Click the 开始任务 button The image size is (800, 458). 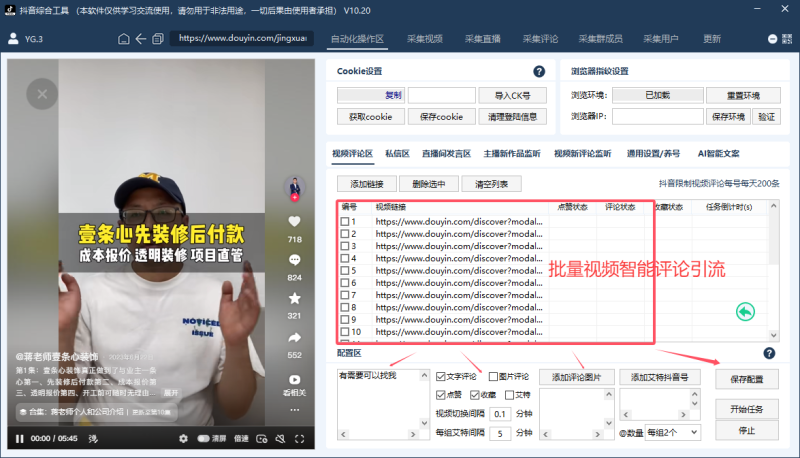[746, 409]
